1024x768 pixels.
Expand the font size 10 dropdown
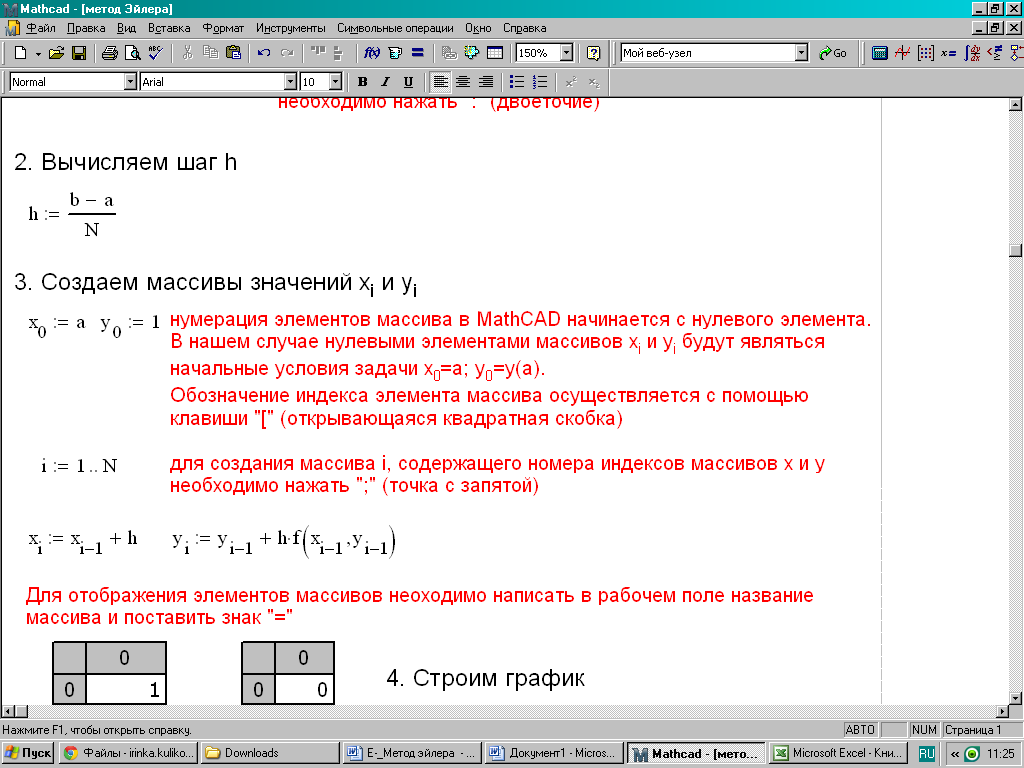[336, 82]
